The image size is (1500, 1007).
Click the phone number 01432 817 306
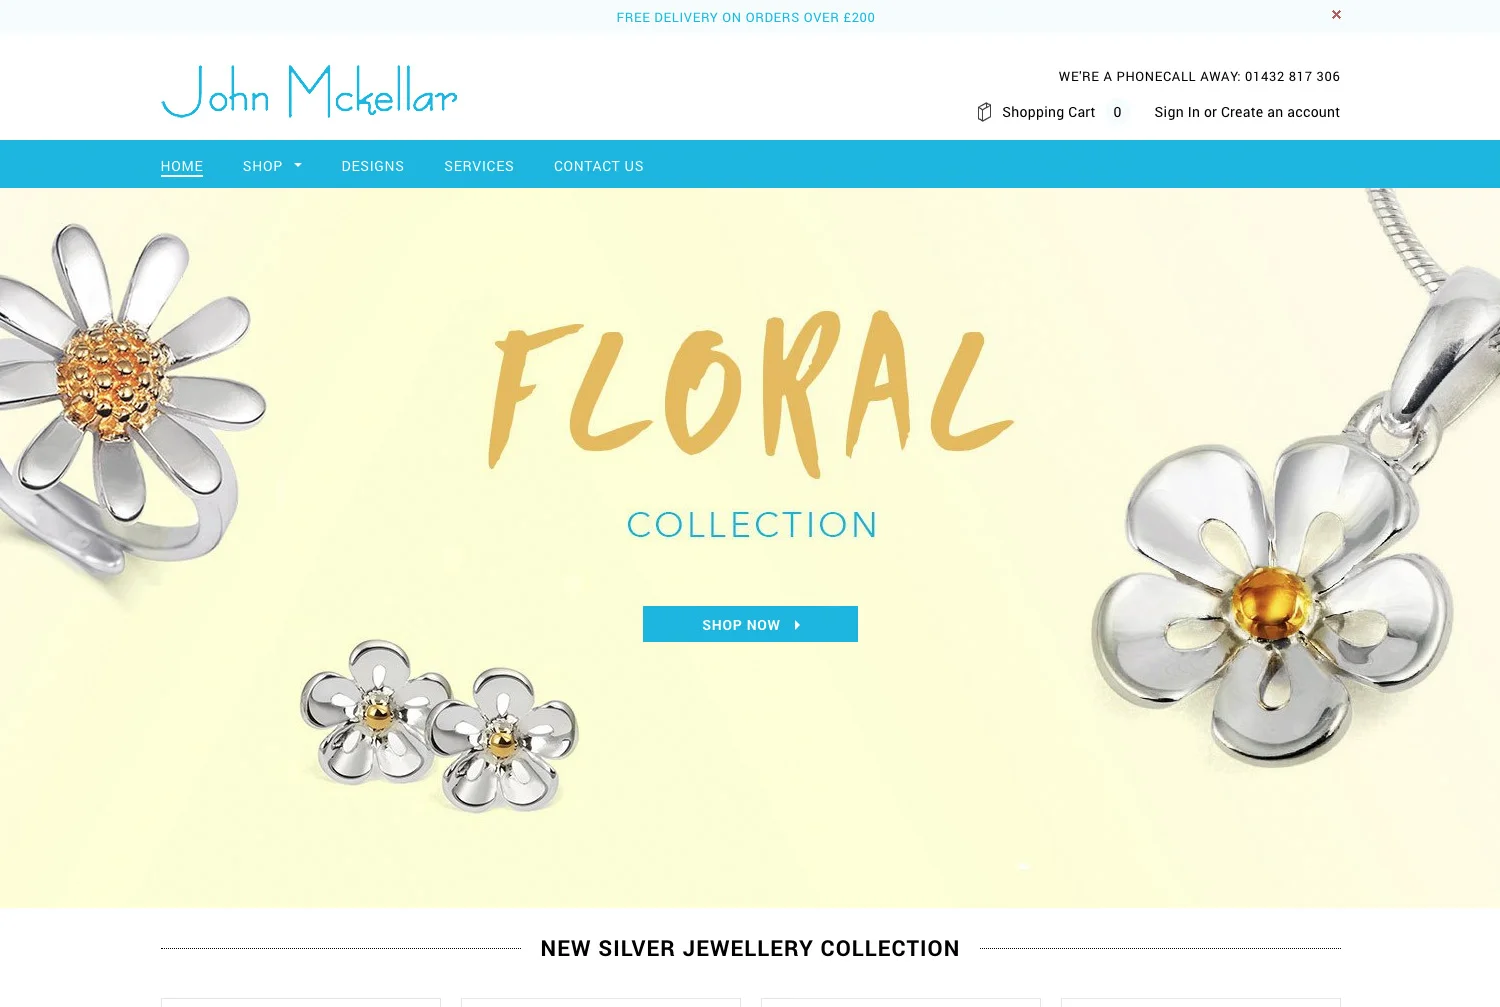pyautogui.click(x=1292, y=76)
